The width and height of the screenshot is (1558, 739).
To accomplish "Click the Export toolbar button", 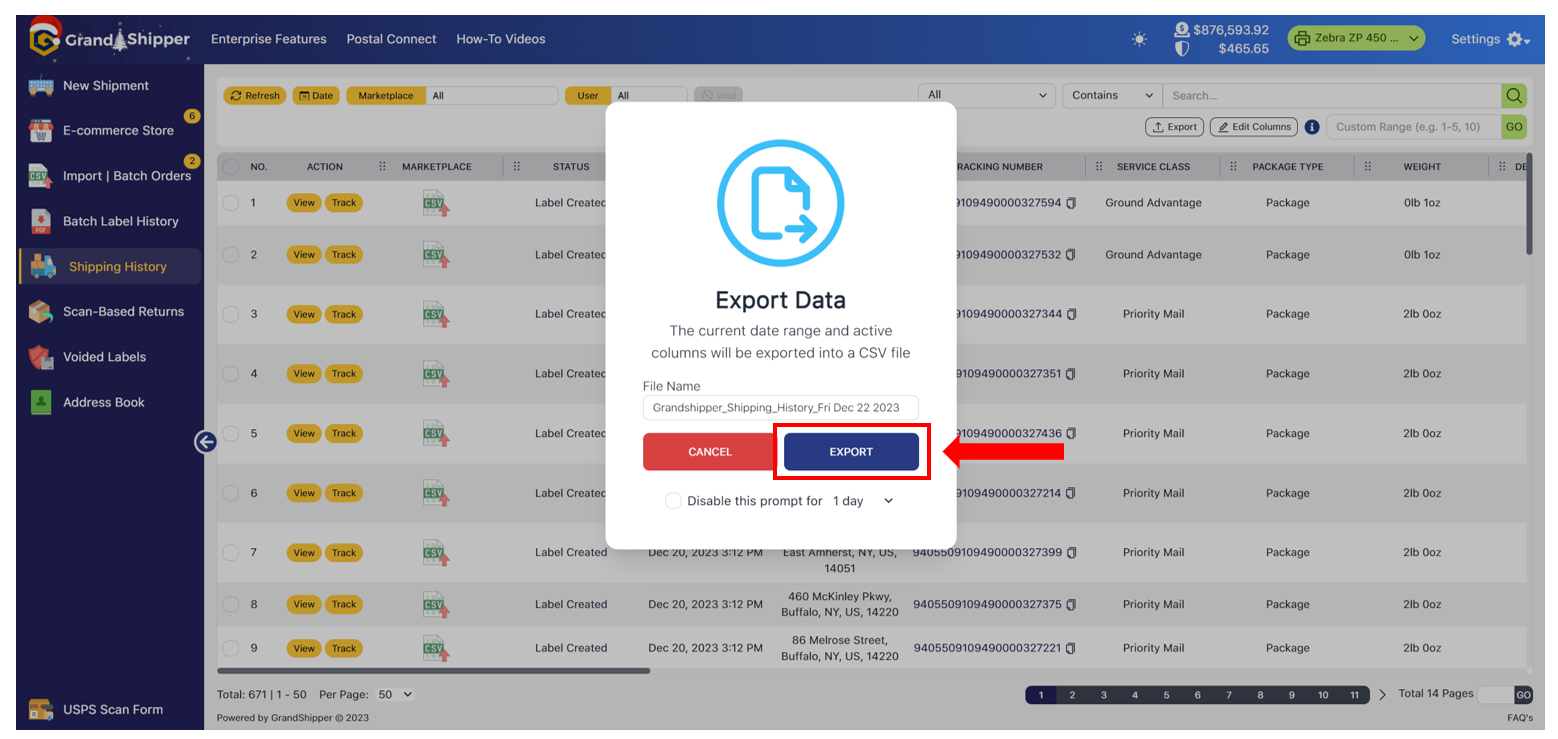I will [1175, 127].
